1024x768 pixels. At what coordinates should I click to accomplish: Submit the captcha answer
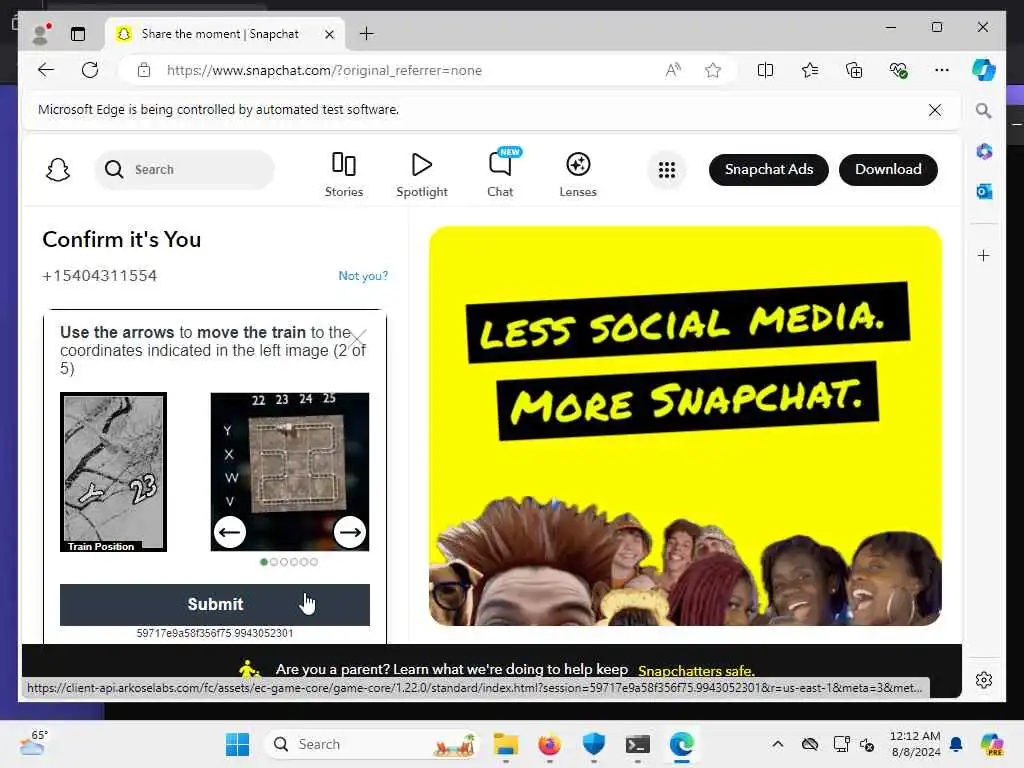(x=215, y=605)
